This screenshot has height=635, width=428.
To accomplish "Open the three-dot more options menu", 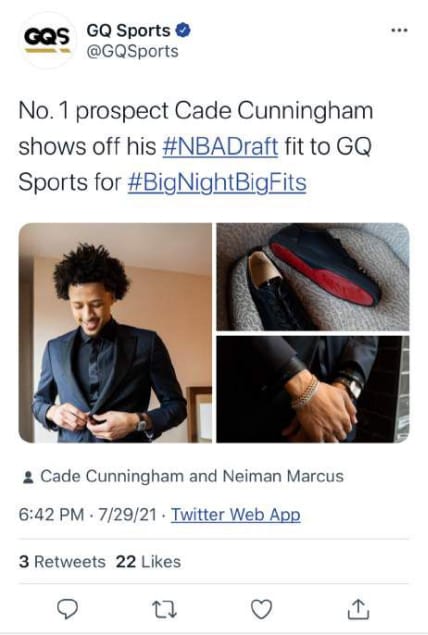I will (399, 30).
